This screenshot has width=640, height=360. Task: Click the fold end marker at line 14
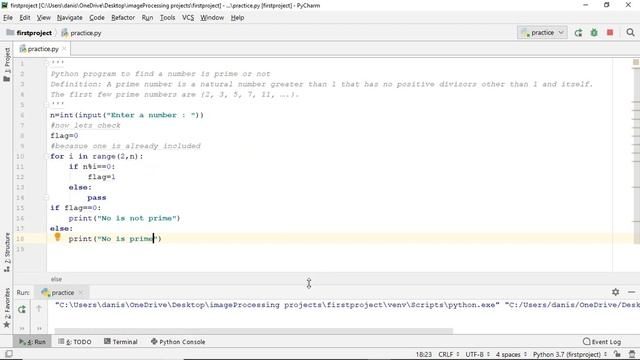(x=46, y=198)
